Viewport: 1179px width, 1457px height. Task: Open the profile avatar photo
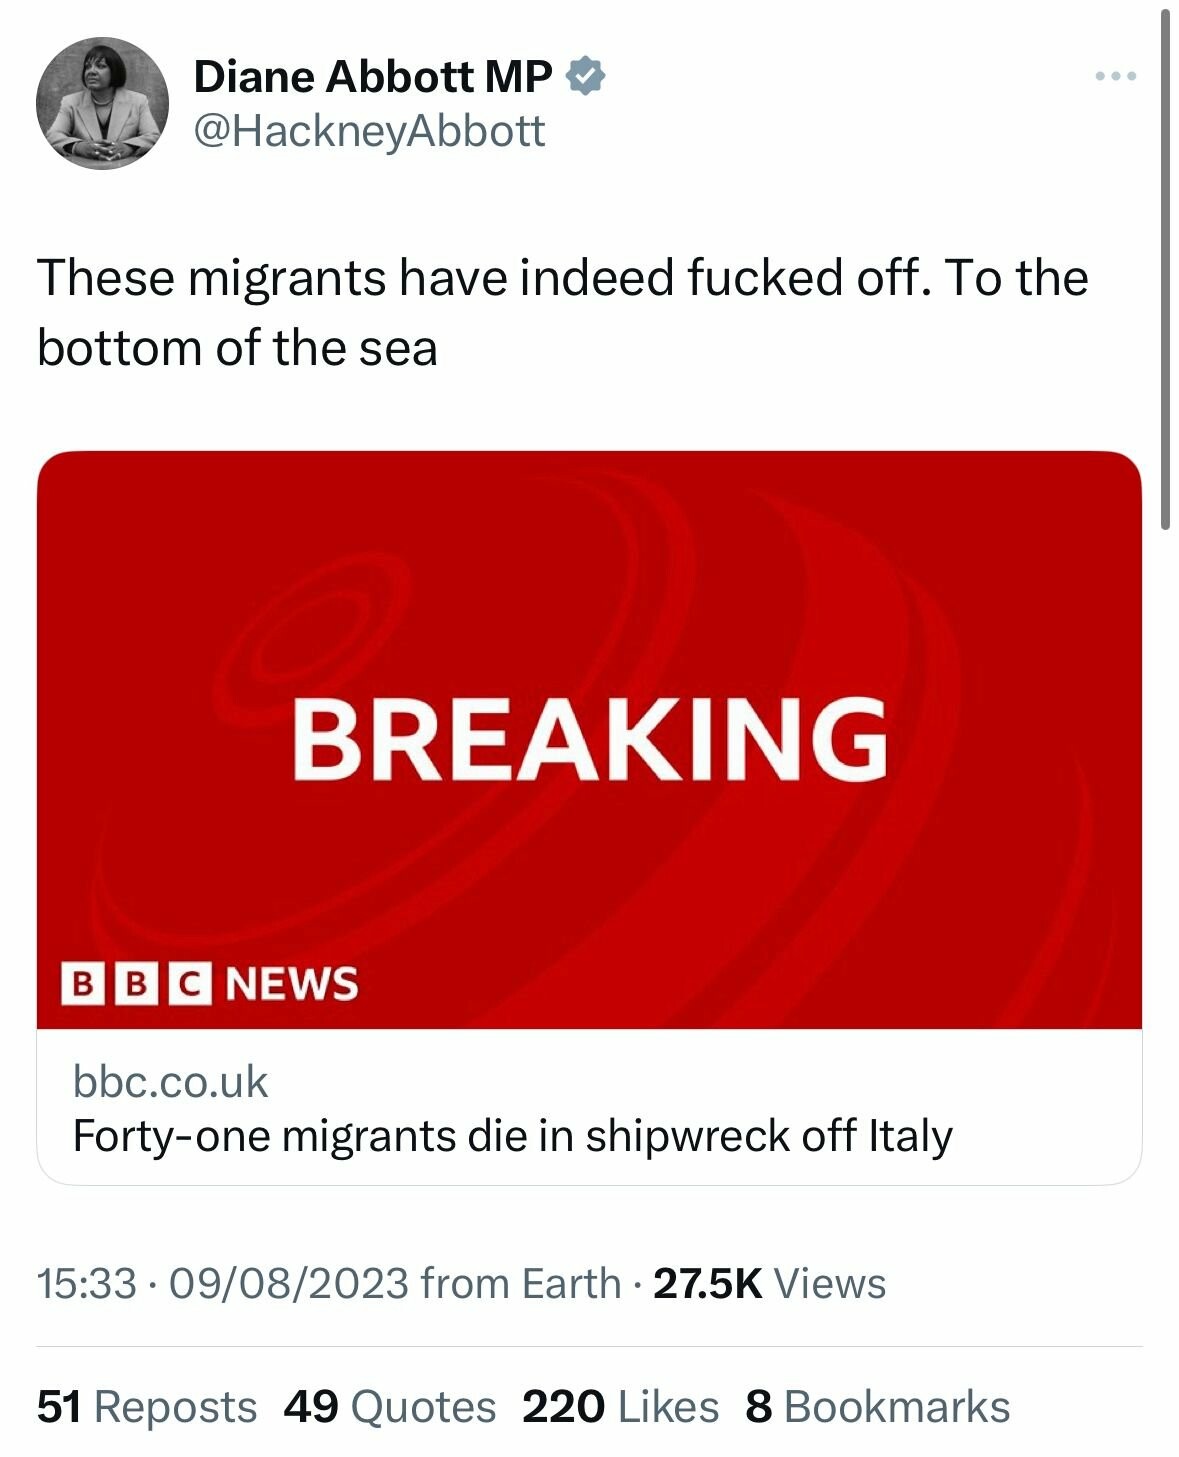click(102, 103)
